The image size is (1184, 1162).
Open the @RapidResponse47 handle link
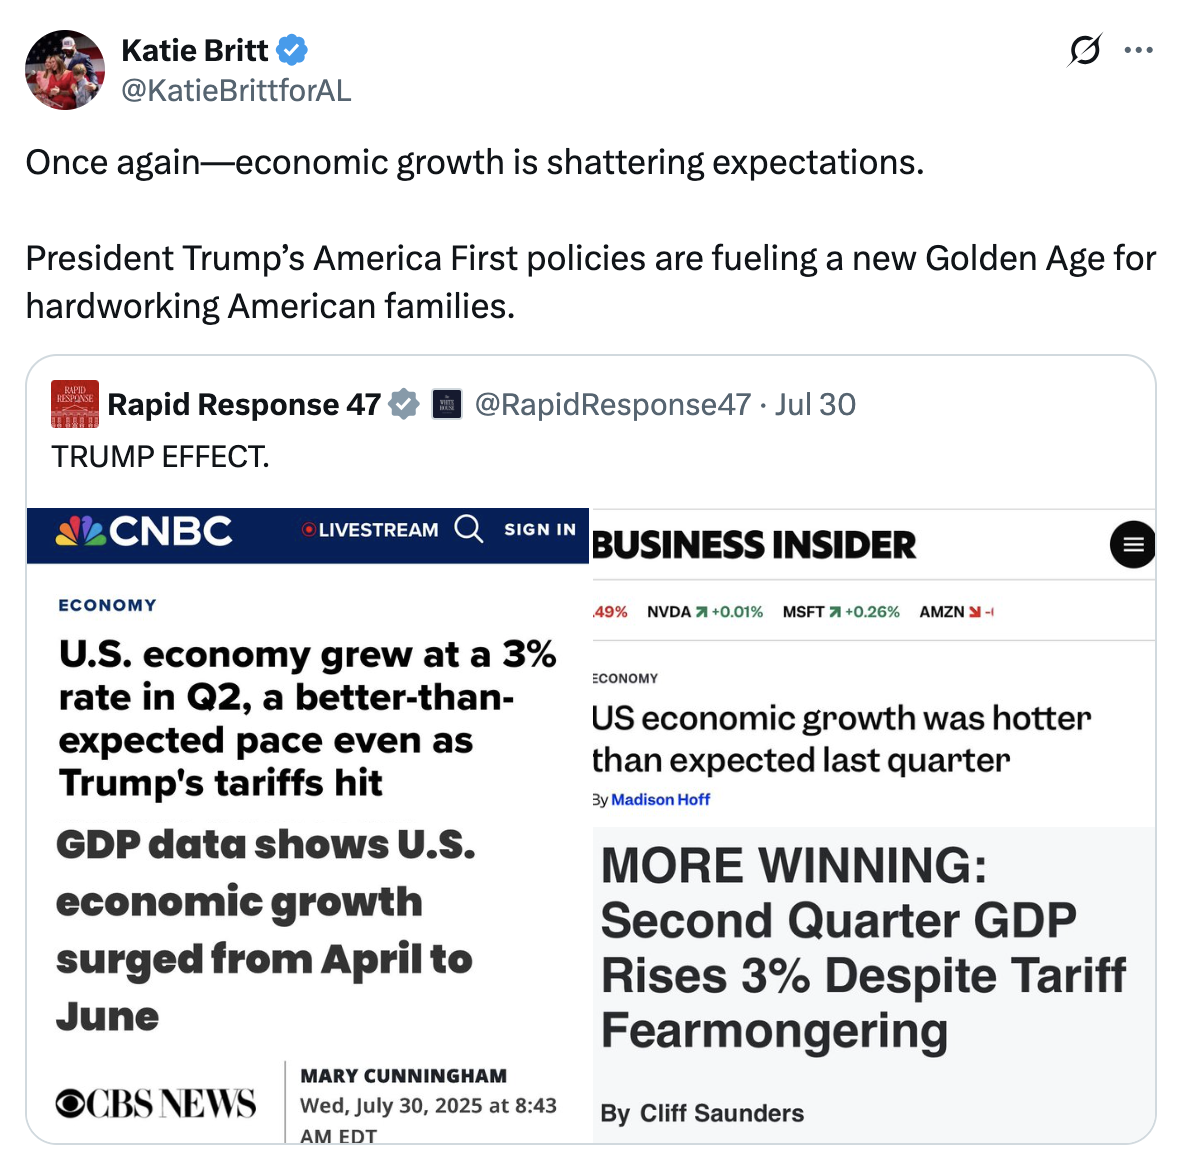612,405
